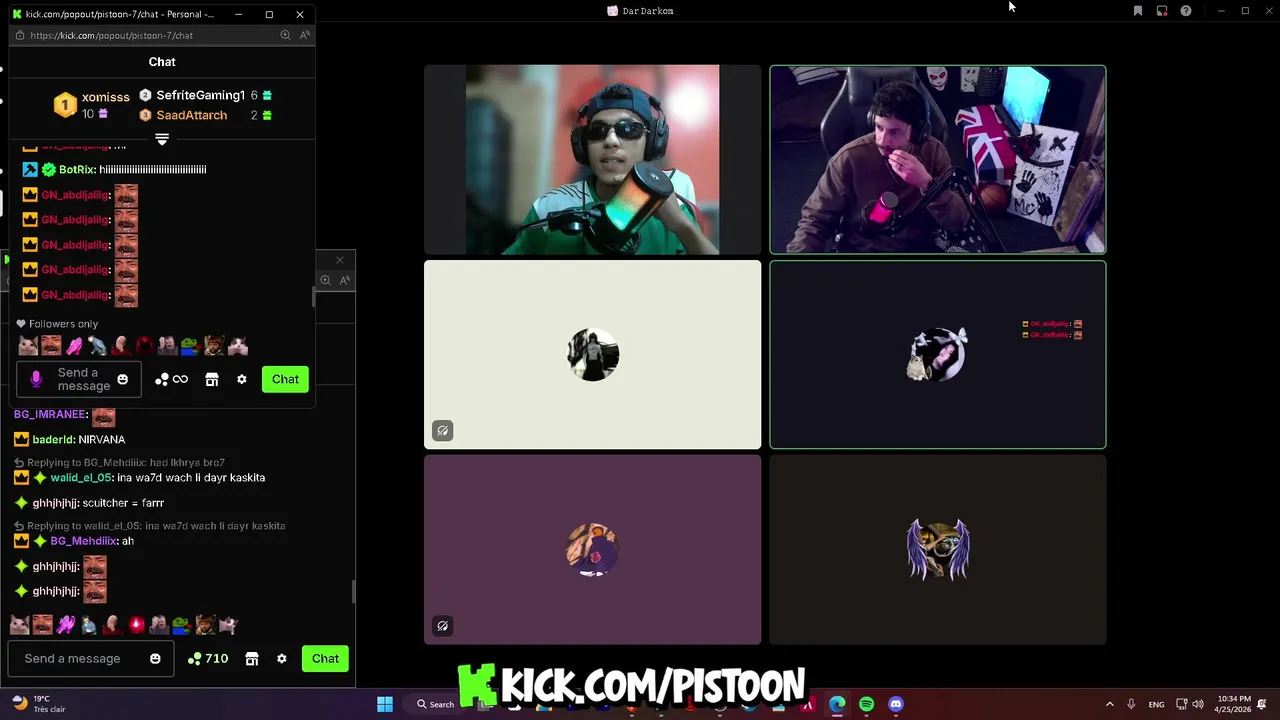The image size is (1280, 720).
Task: Open Spotify from the taskbar
Action: (x=866, y=704)
